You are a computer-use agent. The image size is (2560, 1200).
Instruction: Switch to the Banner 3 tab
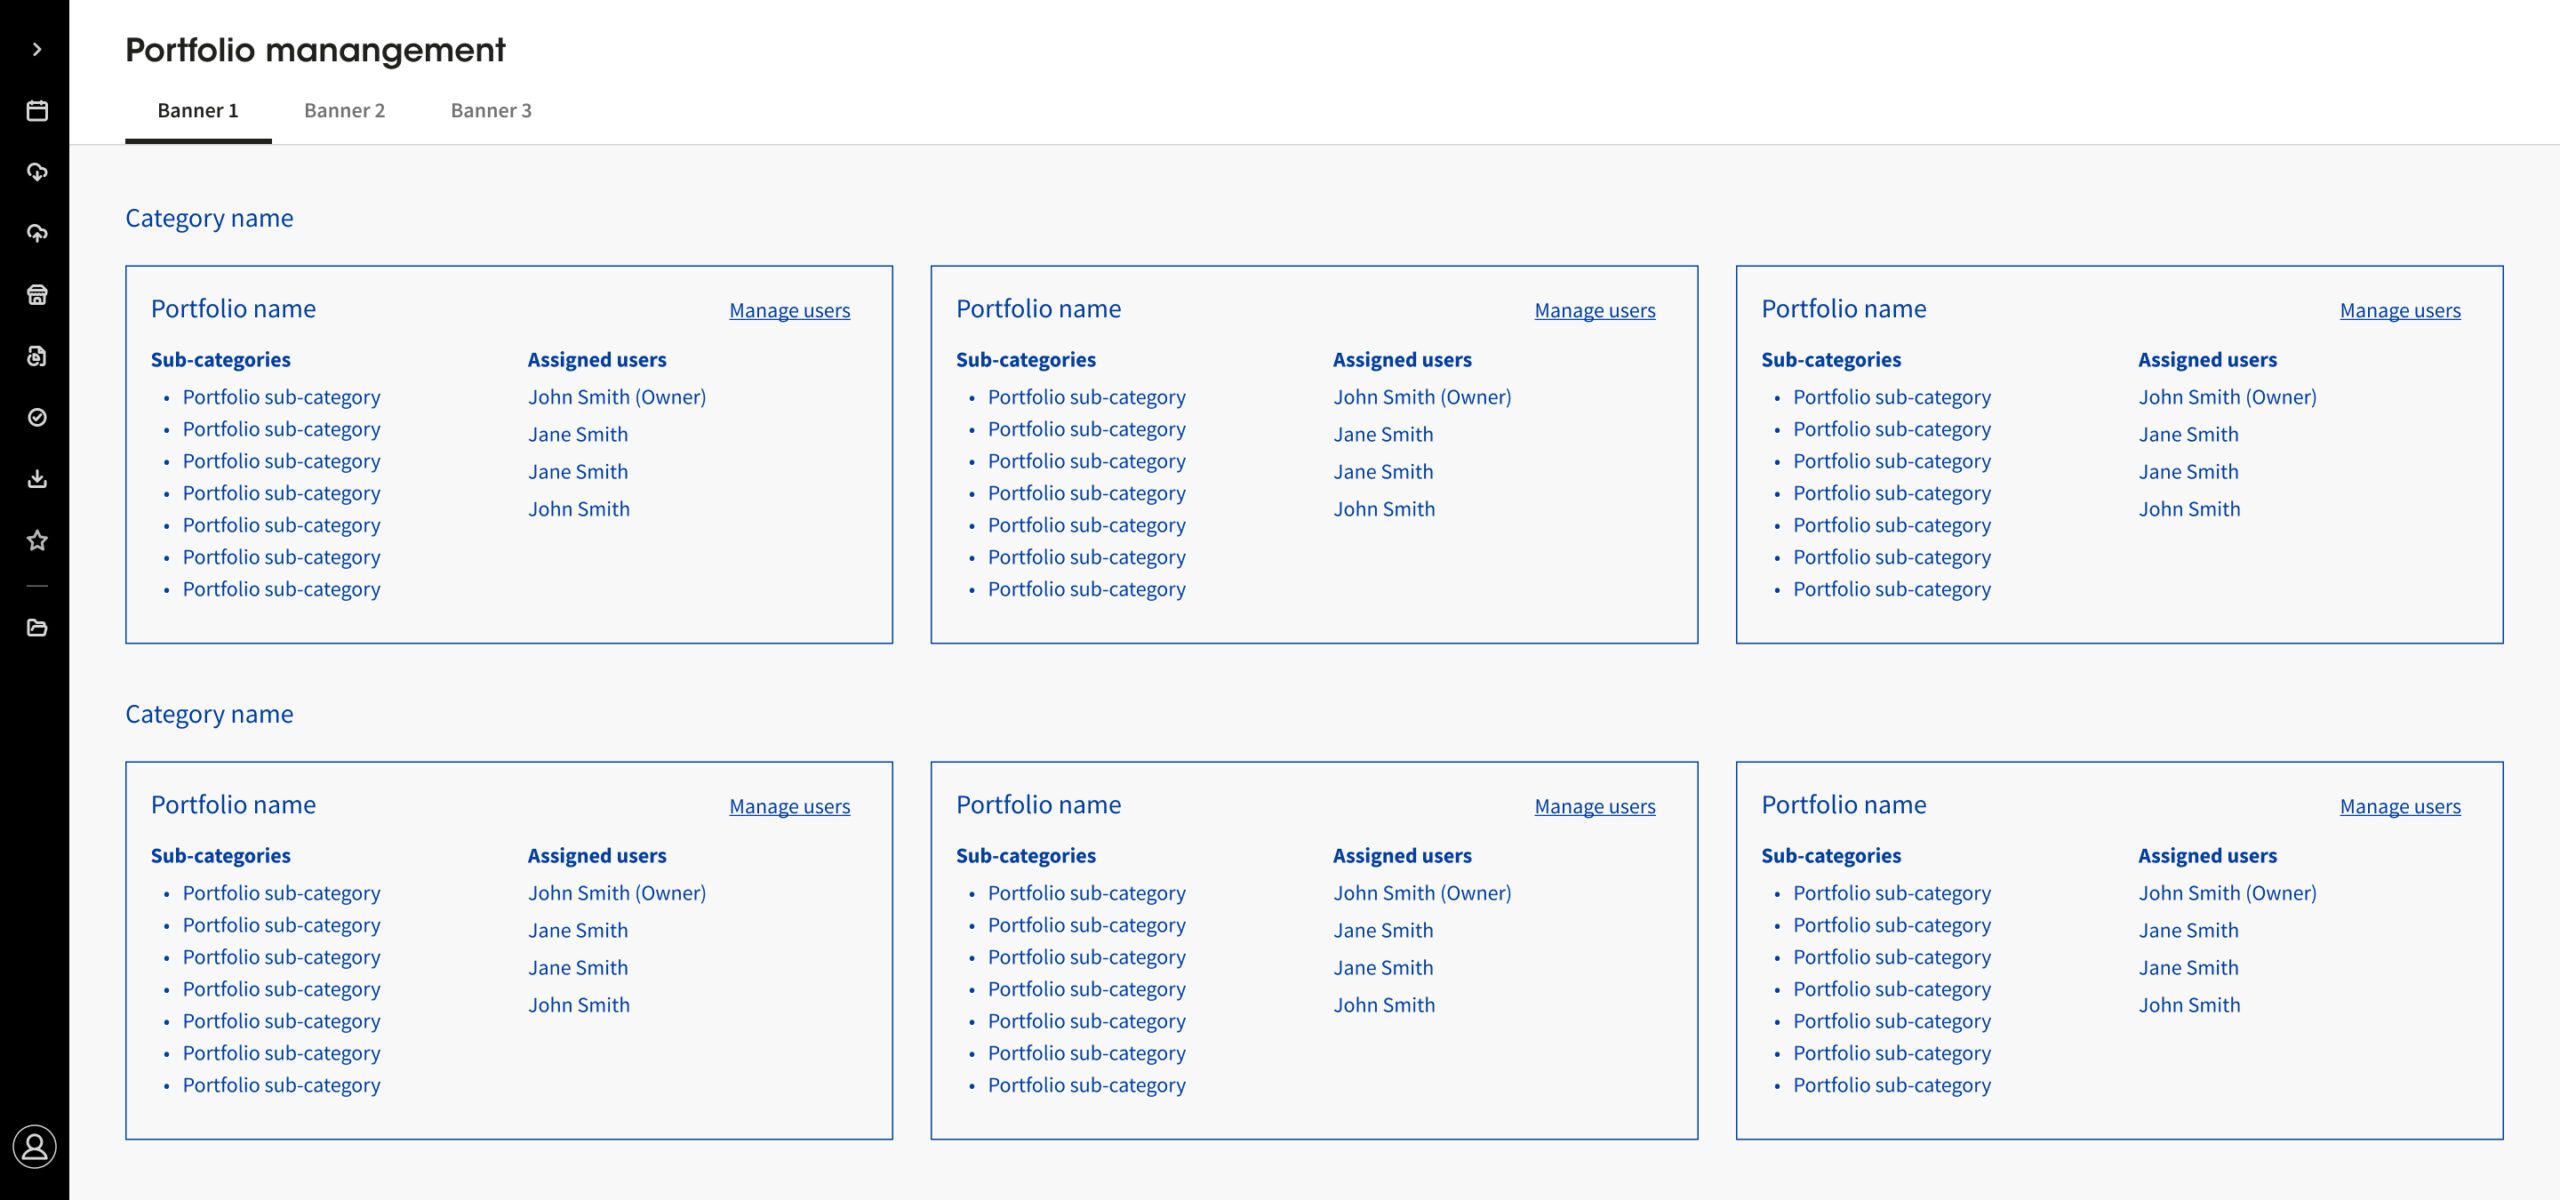point(491,111)
